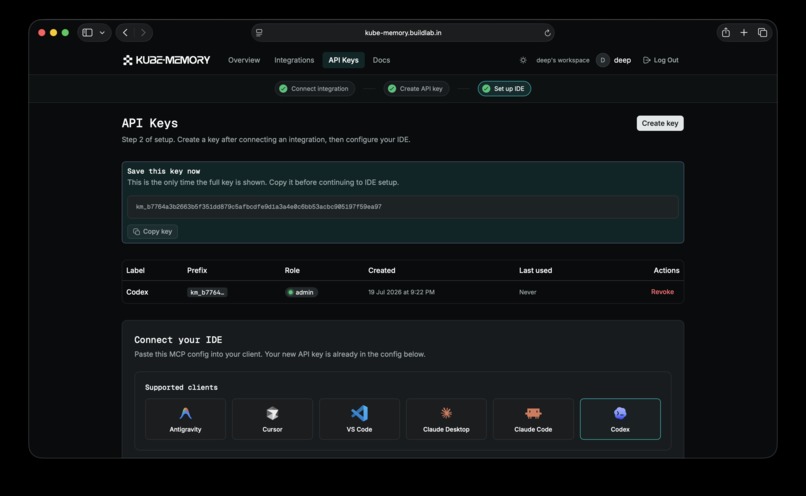Click the kube-memory.buildlab.in address bar
The width and height of the screenshot is (806, 496).
click(403, 32)
